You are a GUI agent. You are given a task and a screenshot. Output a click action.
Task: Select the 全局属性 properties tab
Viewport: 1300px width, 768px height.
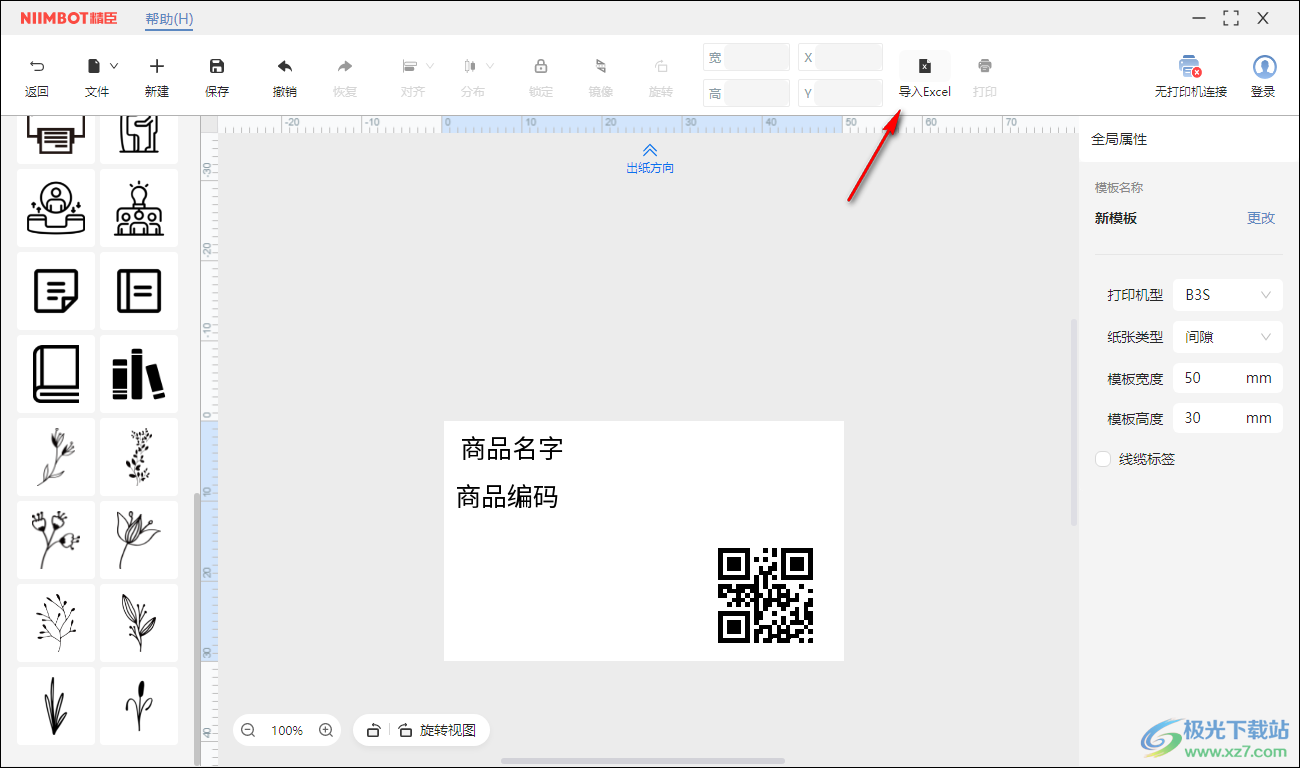click(1119, 140)
